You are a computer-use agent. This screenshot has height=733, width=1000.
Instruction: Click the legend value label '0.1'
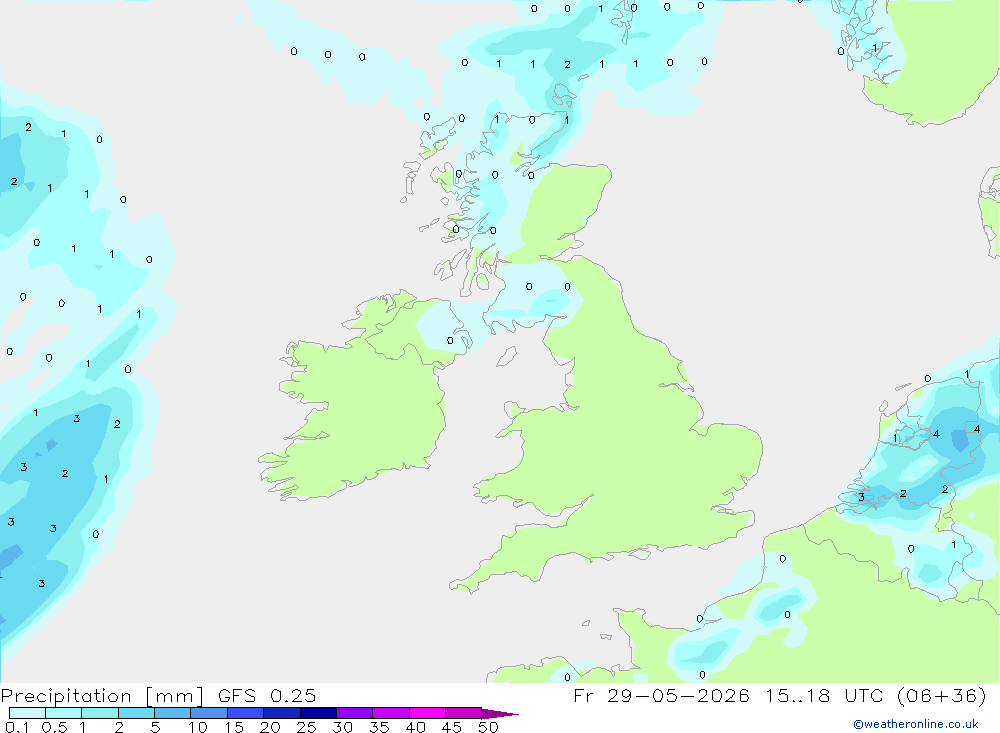tap(17, 727)
